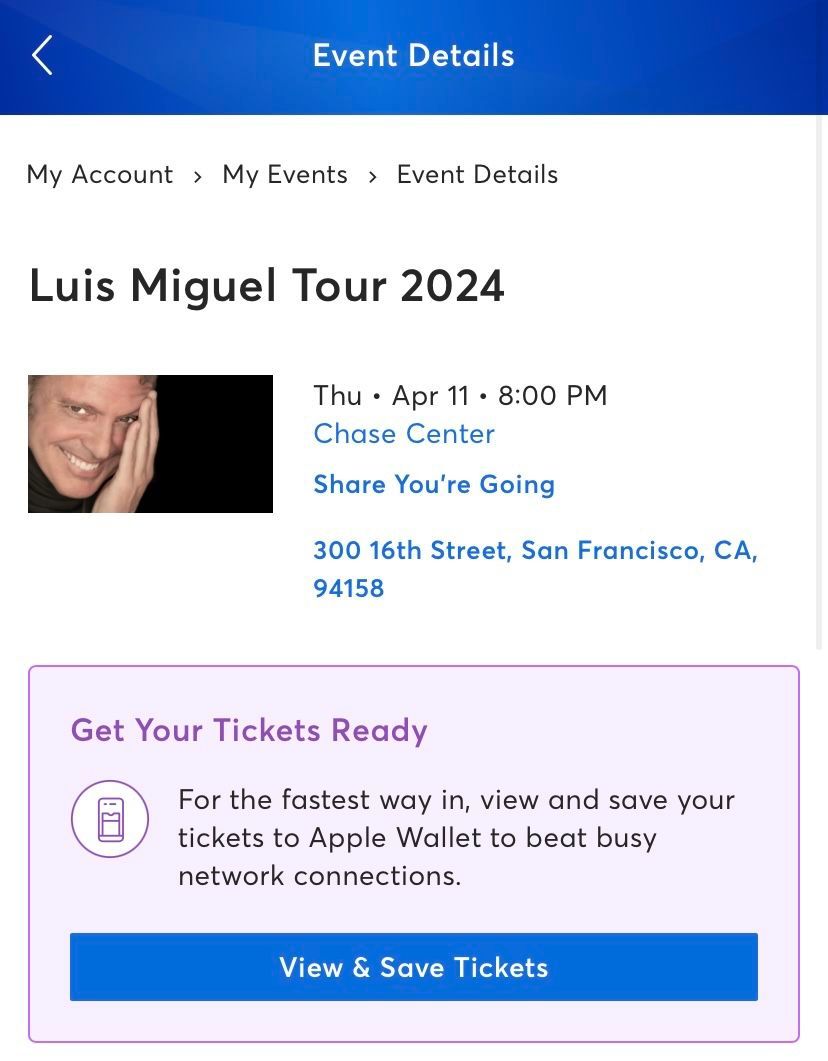Open the 300 16th Street address link
The width and height of the screenshot is (828, 1061).
tap(535, 551)
